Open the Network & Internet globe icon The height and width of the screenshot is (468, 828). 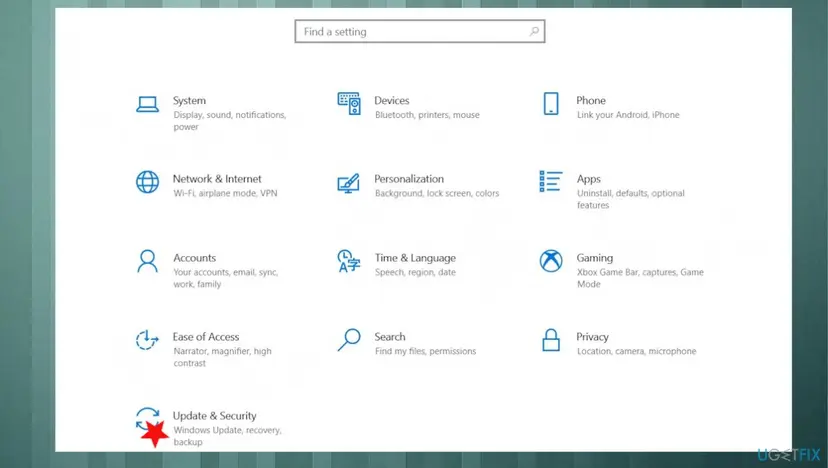[x=147, y=182]
